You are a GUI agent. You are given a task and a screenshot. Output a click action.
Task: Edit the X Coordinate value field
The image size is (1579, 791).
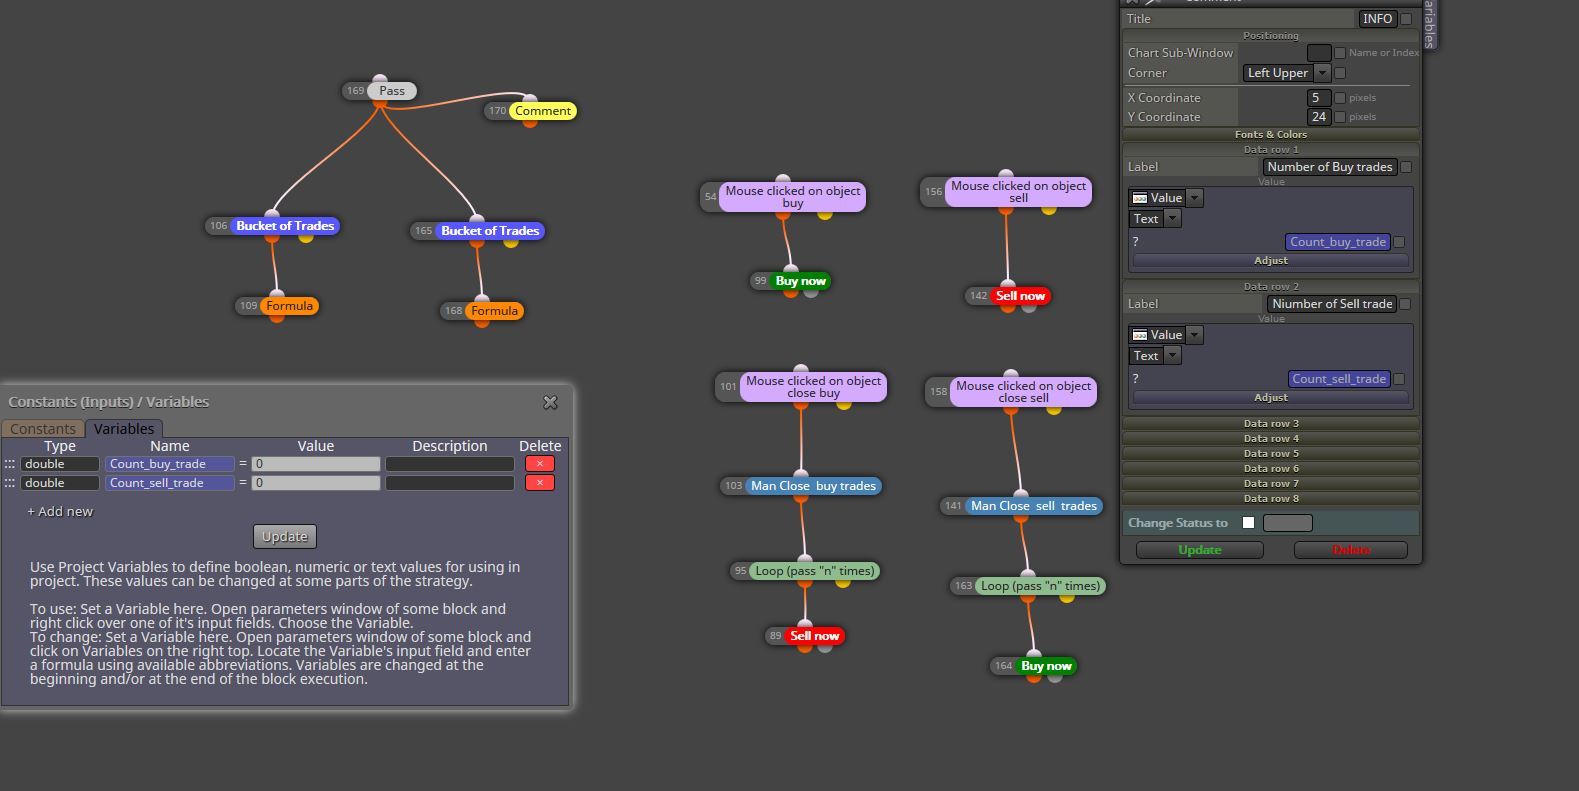[1319, 98]
